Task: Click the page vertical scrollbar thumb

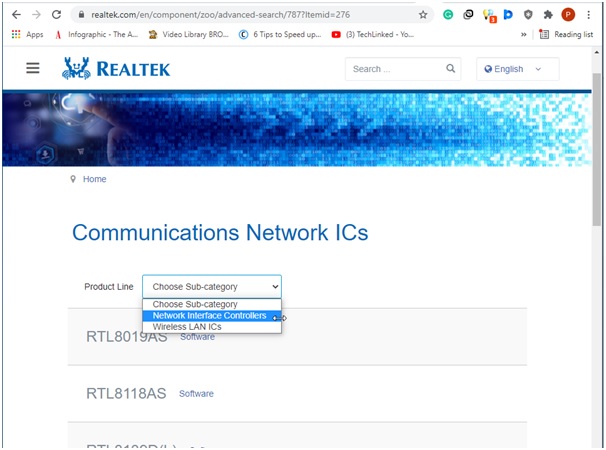Action: click(x=597, y=149)
